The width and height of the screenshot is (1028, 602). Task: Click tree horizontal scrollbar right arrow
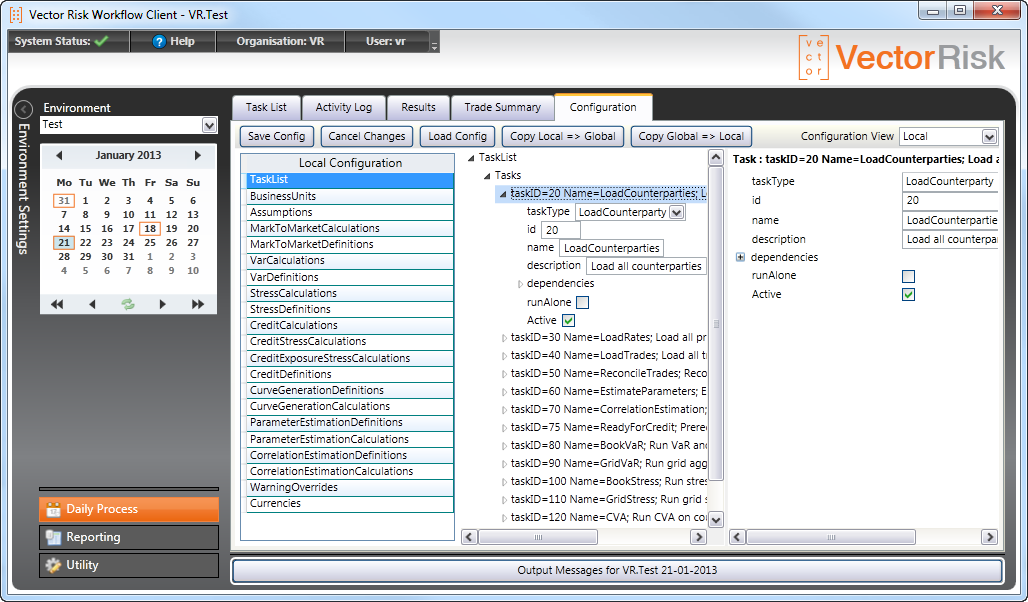click(699, 537)
